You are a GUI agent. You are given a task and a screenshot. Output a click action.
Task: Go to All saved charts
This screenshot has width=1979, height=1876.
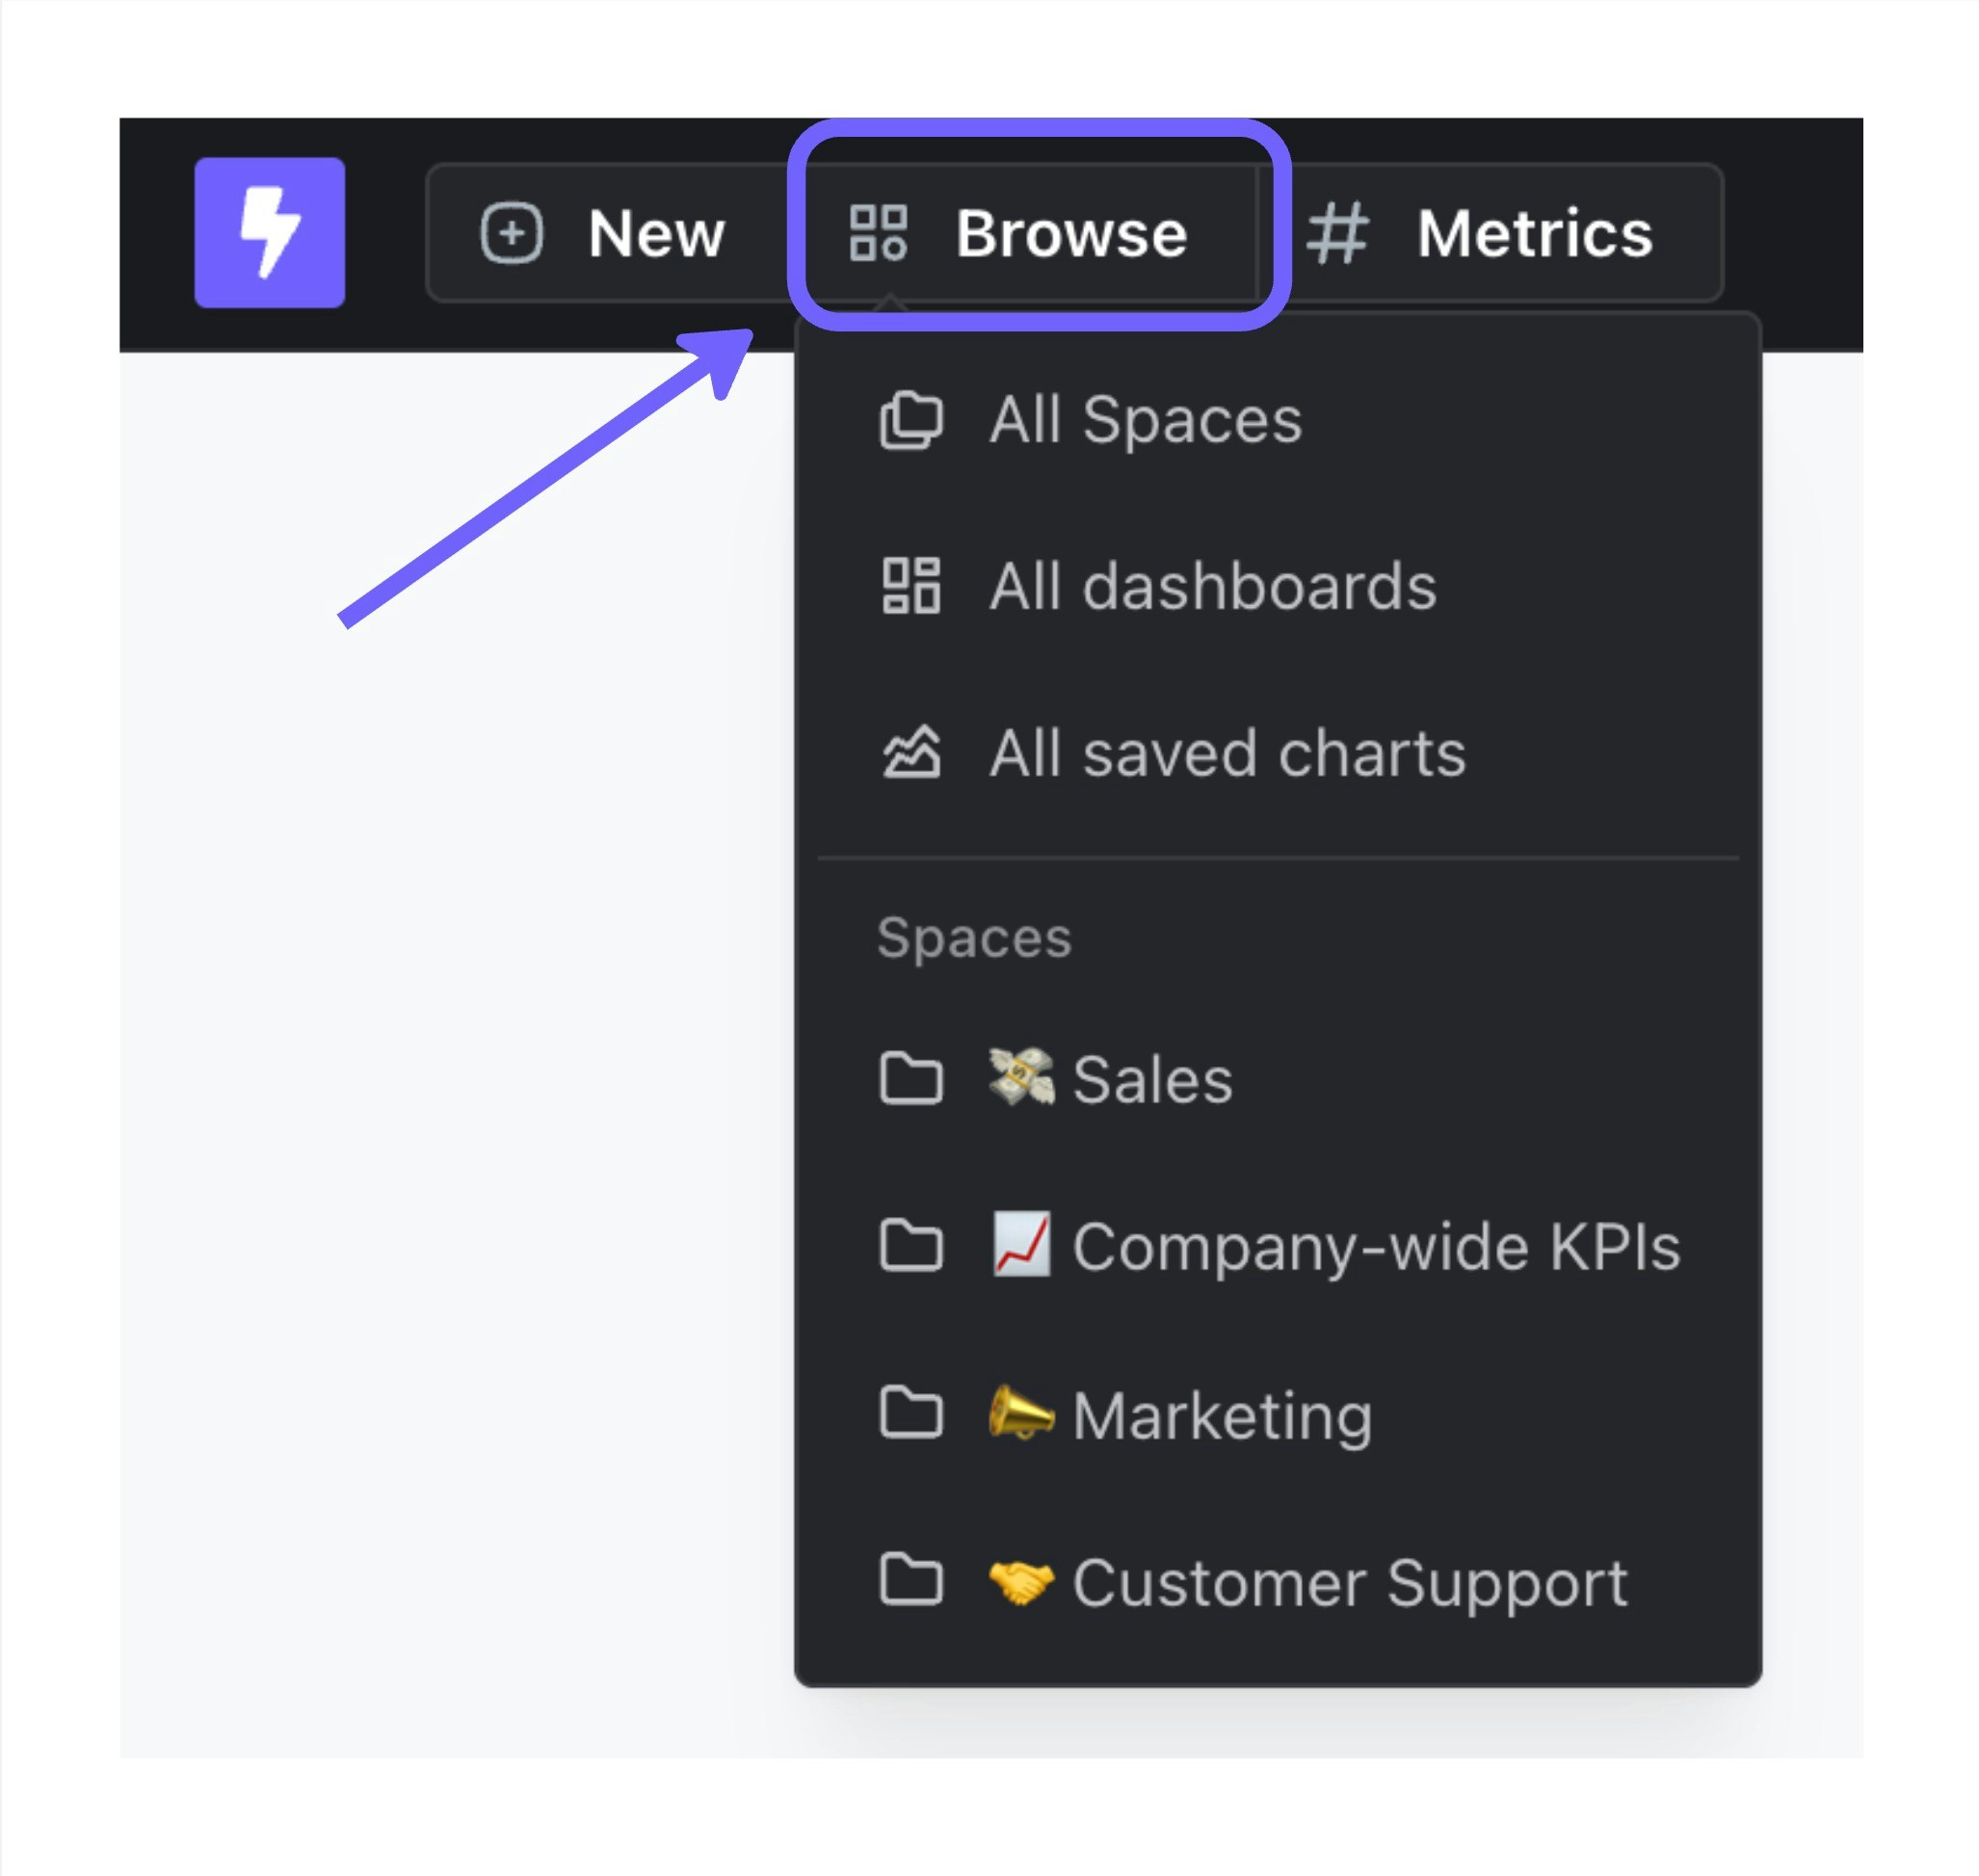(1226, 752)
